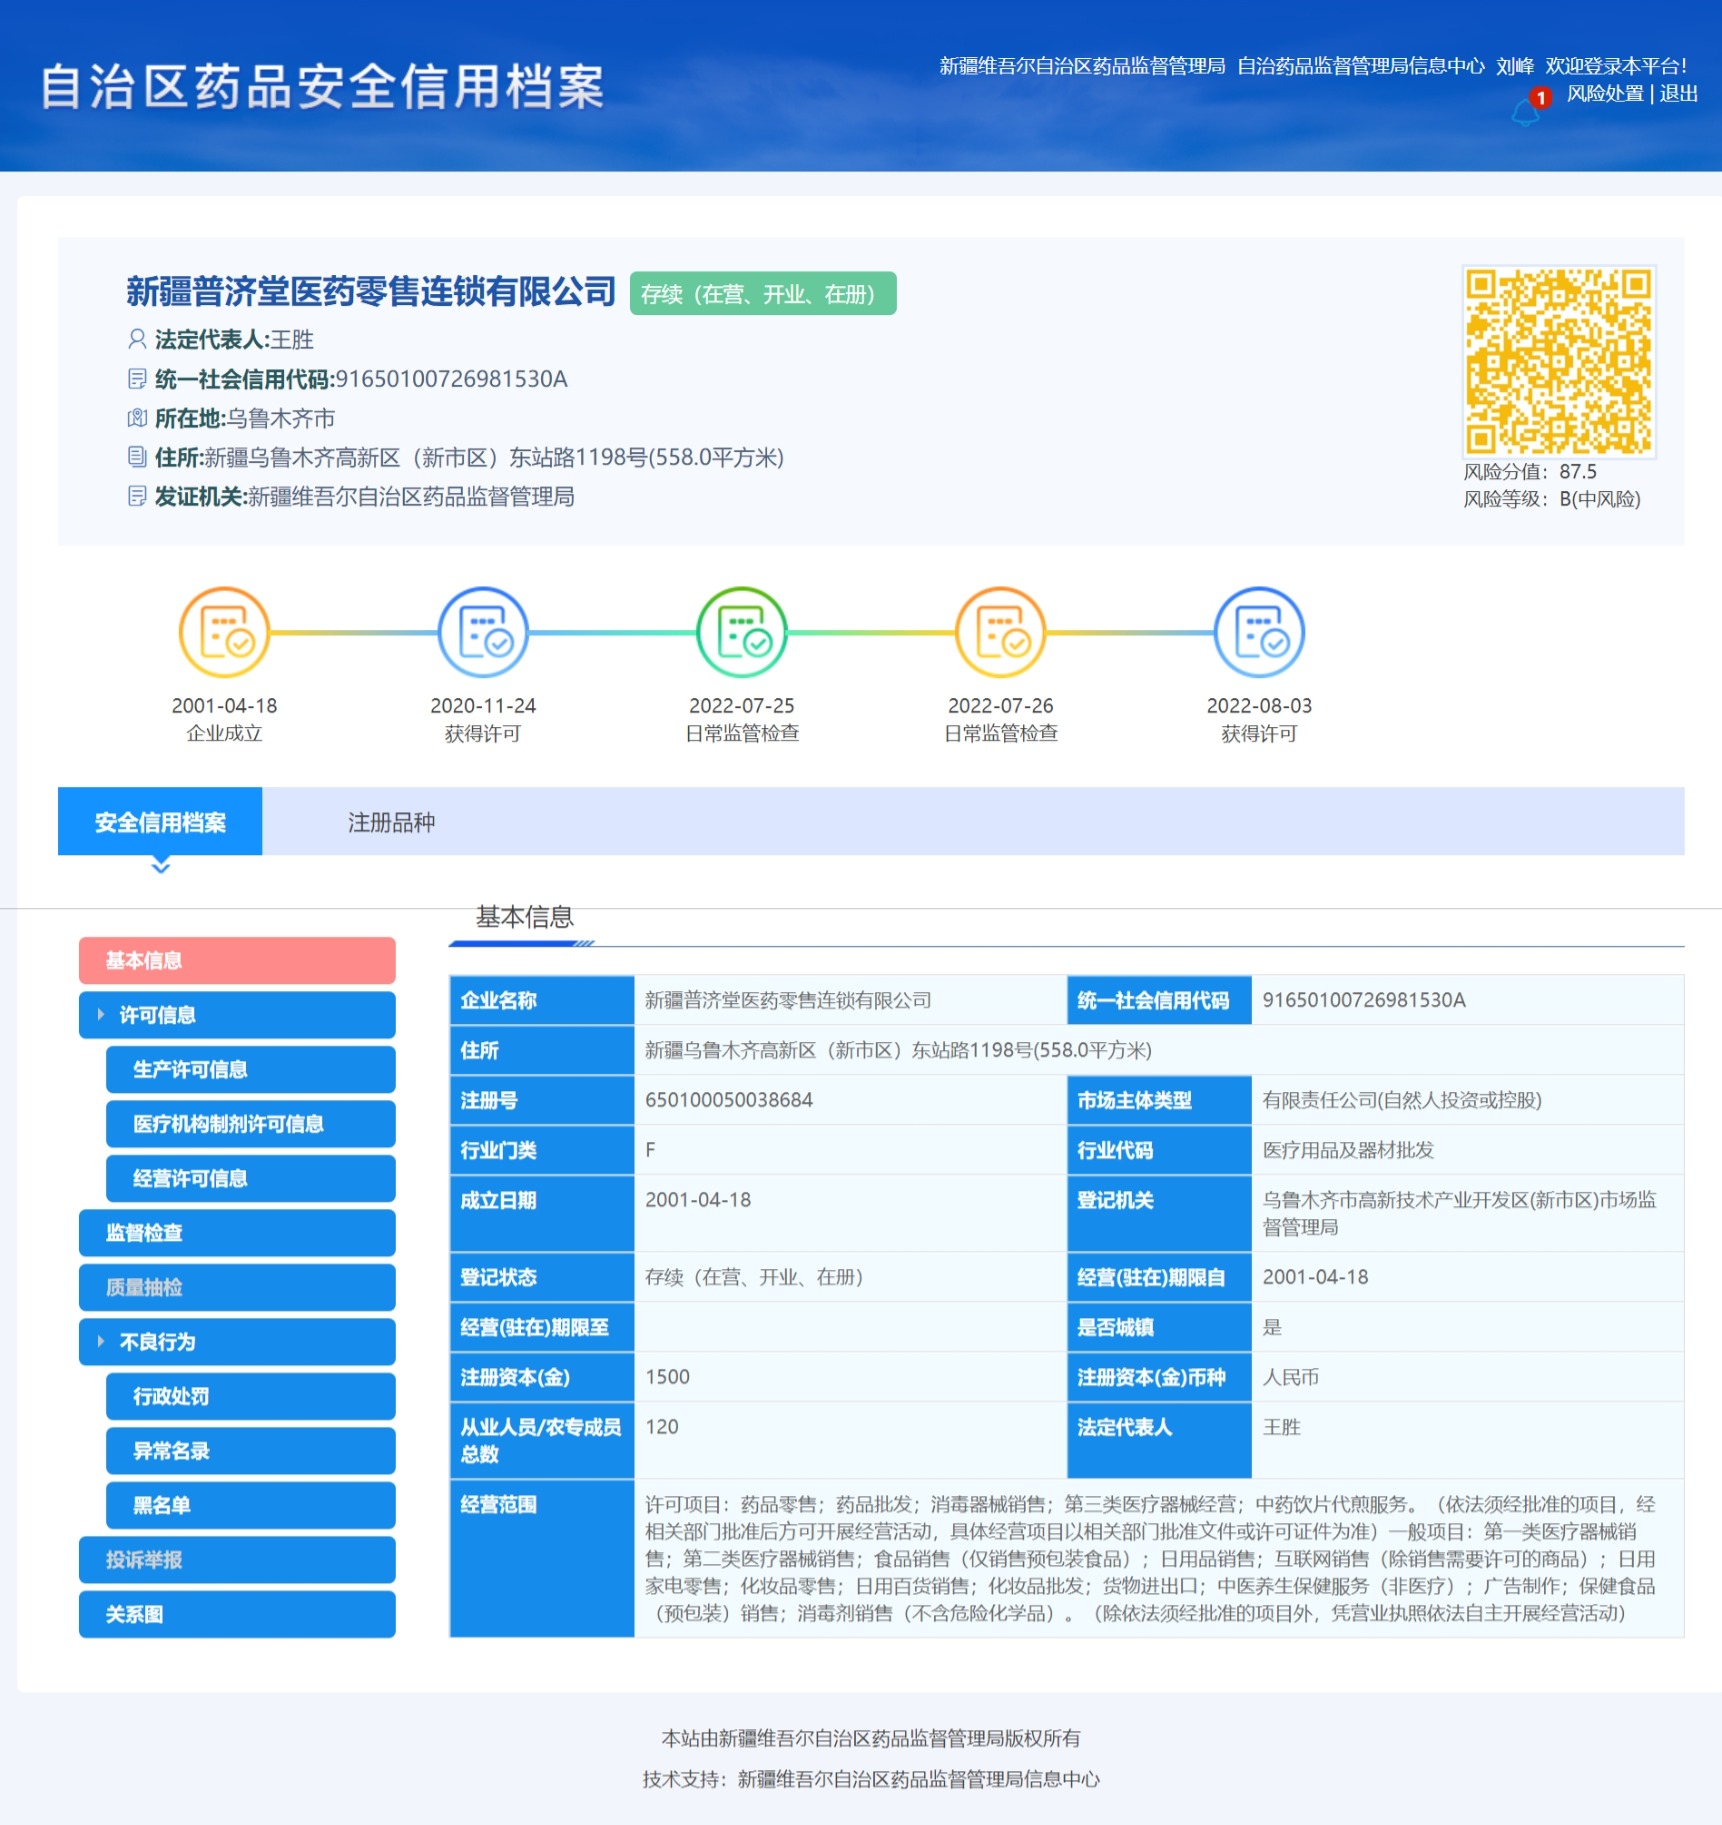
Task: Open 经营许可信息 in the sidebar
Action: [250, 1178]
